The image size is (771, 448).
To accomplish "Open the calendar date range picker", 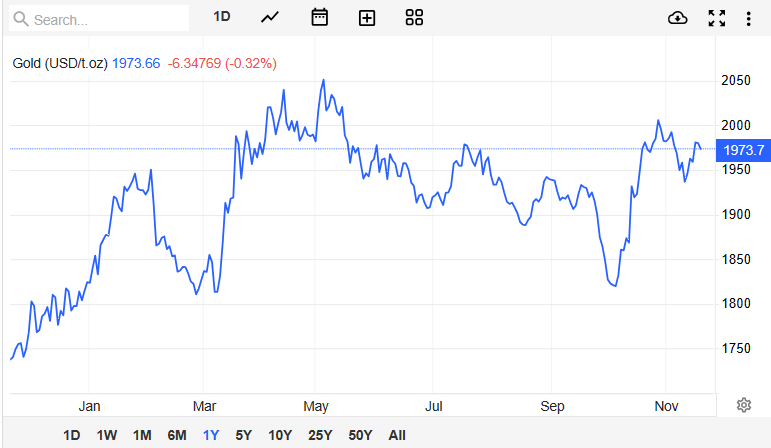I will 320,17.
